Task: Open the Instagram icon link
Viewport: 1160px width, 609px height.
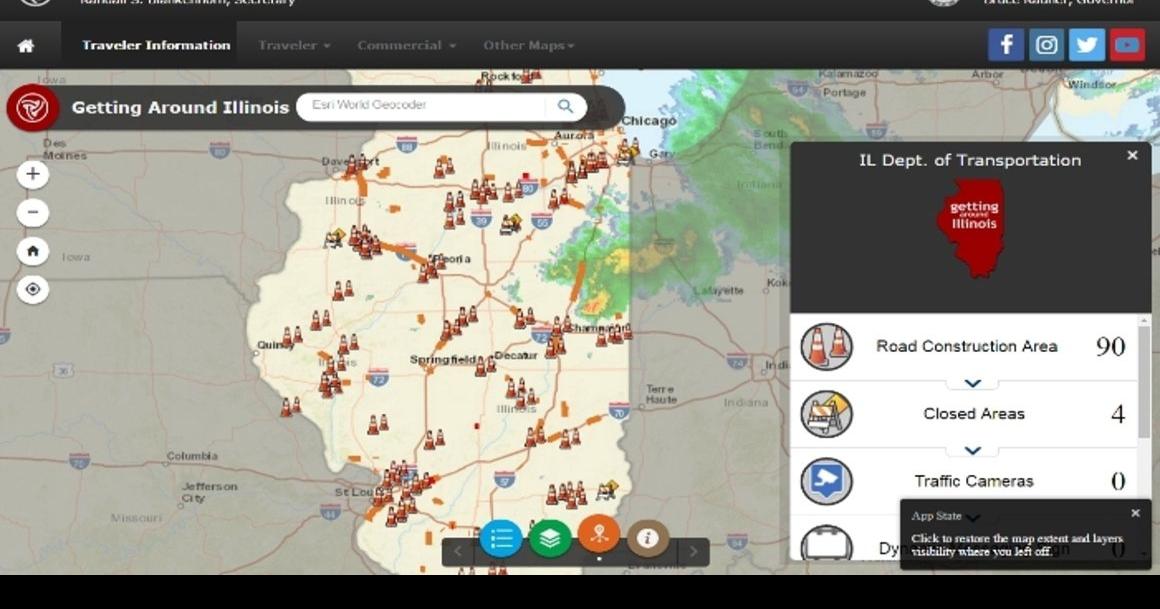Action: coord(1046,45)
